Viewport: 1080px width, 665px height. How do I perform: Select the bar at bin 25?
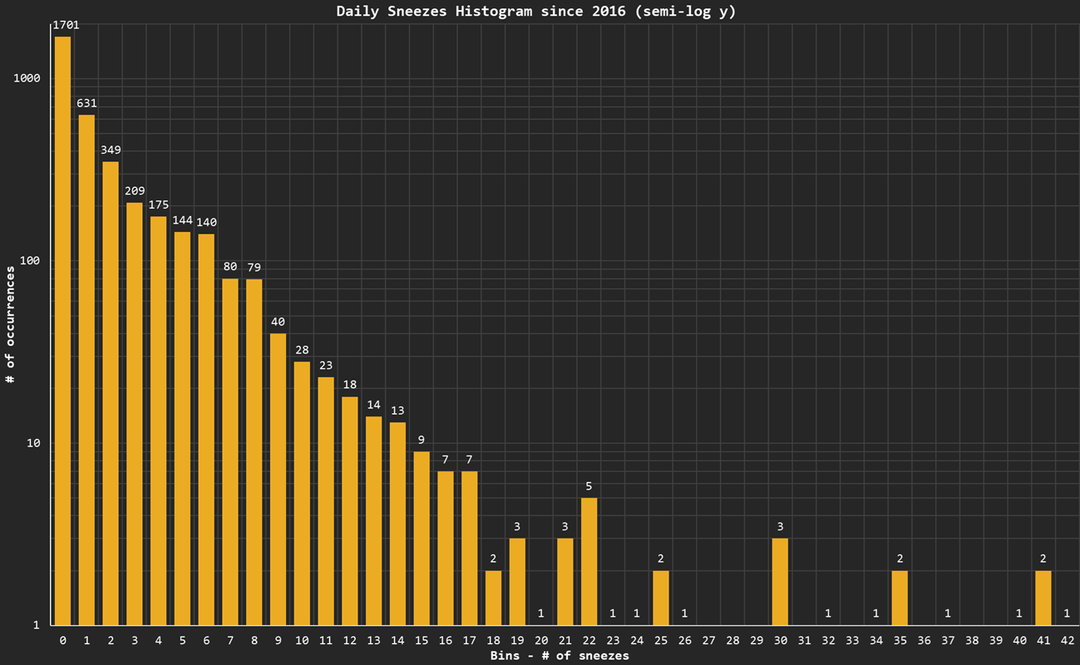[x=661, y=597]
